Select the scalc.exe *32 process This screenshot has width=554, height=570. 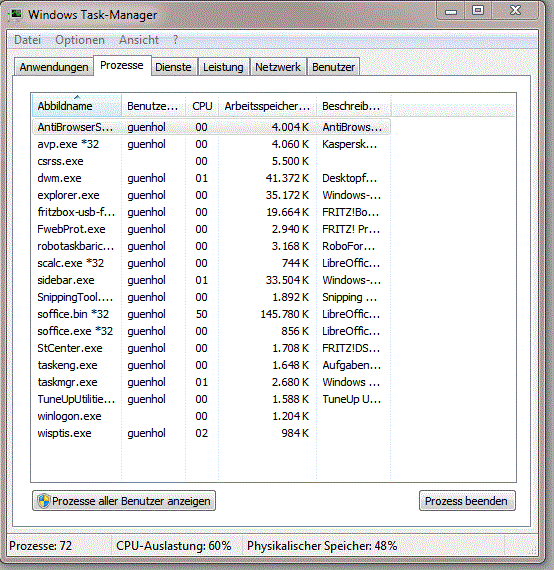click(211, 263)
